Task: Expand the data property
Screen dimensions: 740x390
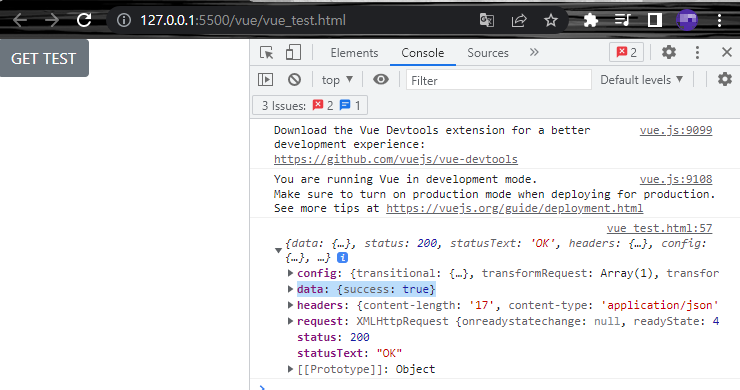Action: pos(290,288)
